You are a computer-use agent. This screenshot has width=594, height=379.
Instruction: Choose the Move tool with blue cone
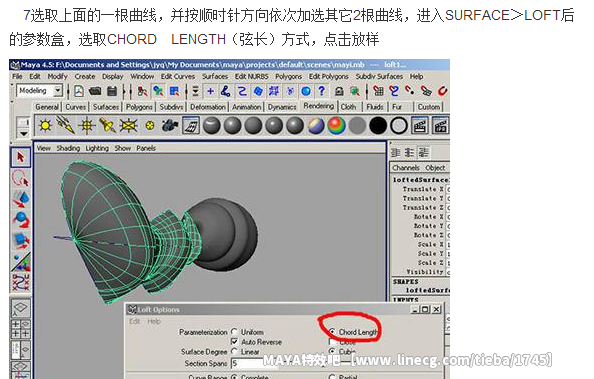tap(20, 199)
